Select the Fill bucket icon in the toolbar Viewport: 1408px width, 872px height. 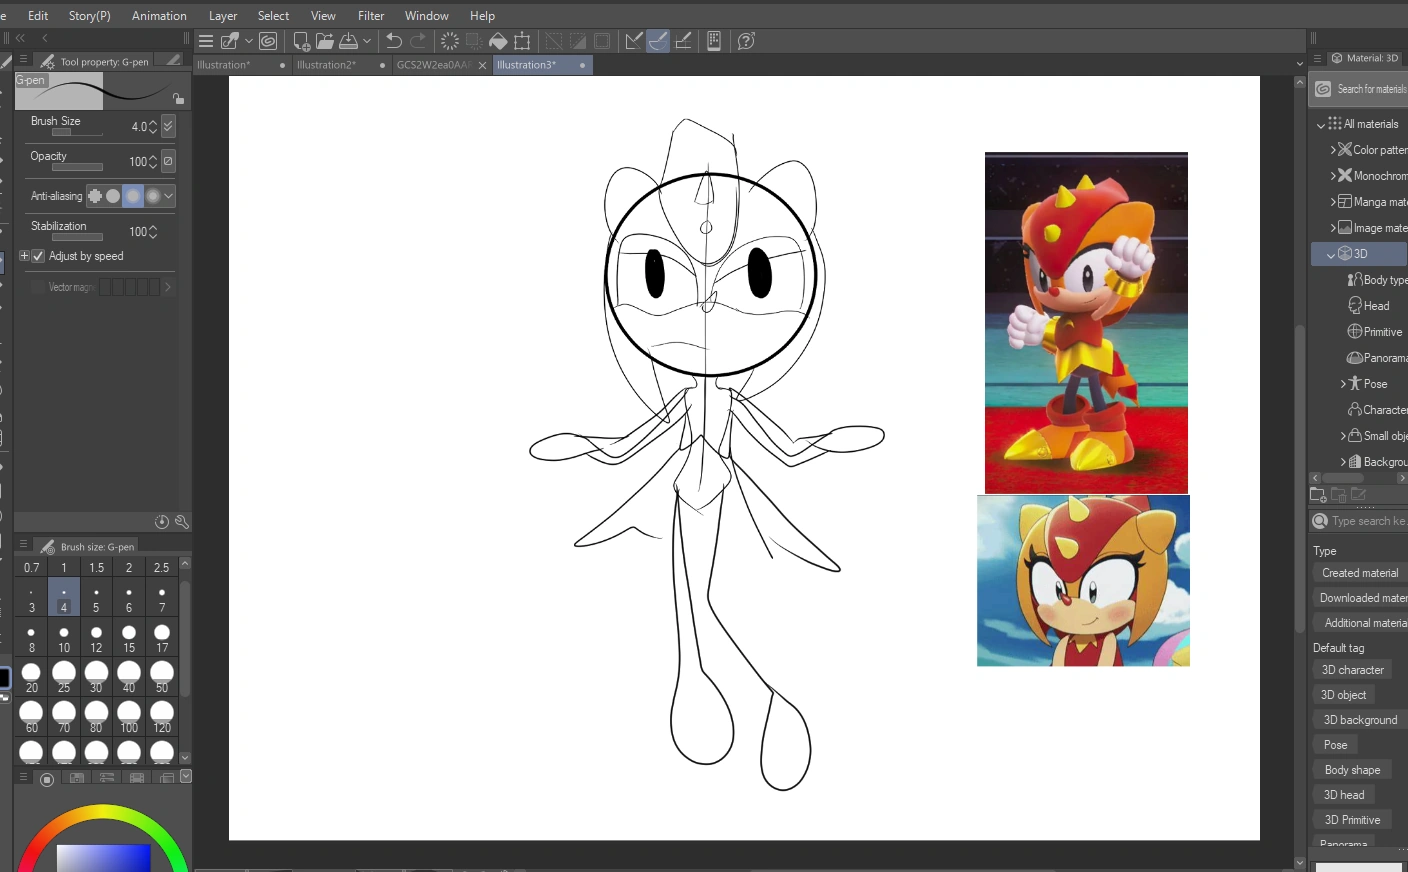499,41
